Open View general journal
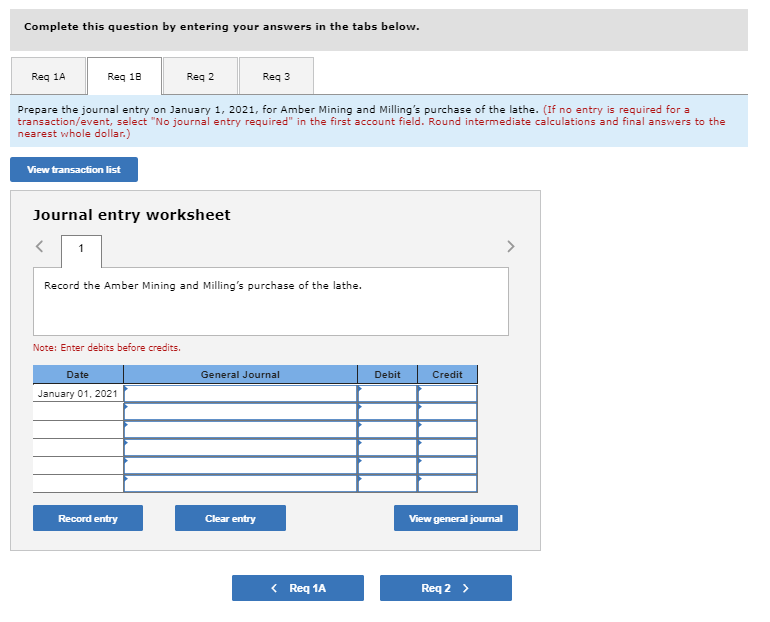This screenshot has width=770, height=622. [x=456, y=518]
